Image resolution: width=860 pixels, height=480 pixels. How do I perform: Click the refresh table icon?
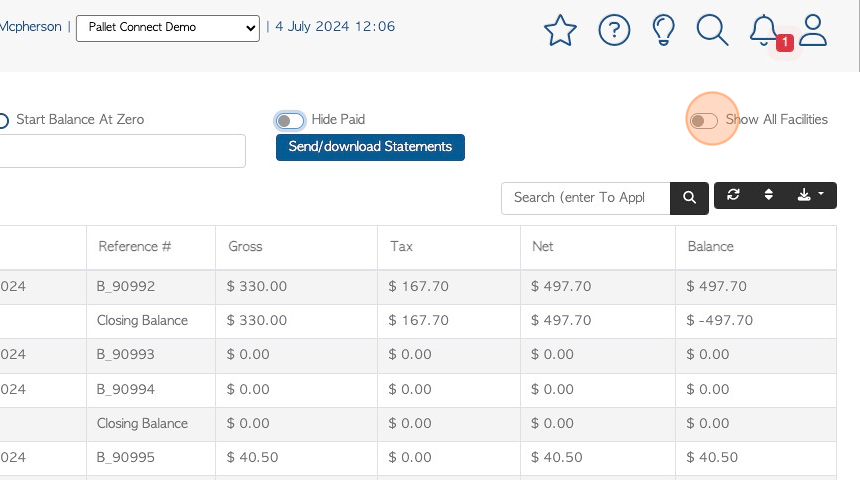(733, 195)
